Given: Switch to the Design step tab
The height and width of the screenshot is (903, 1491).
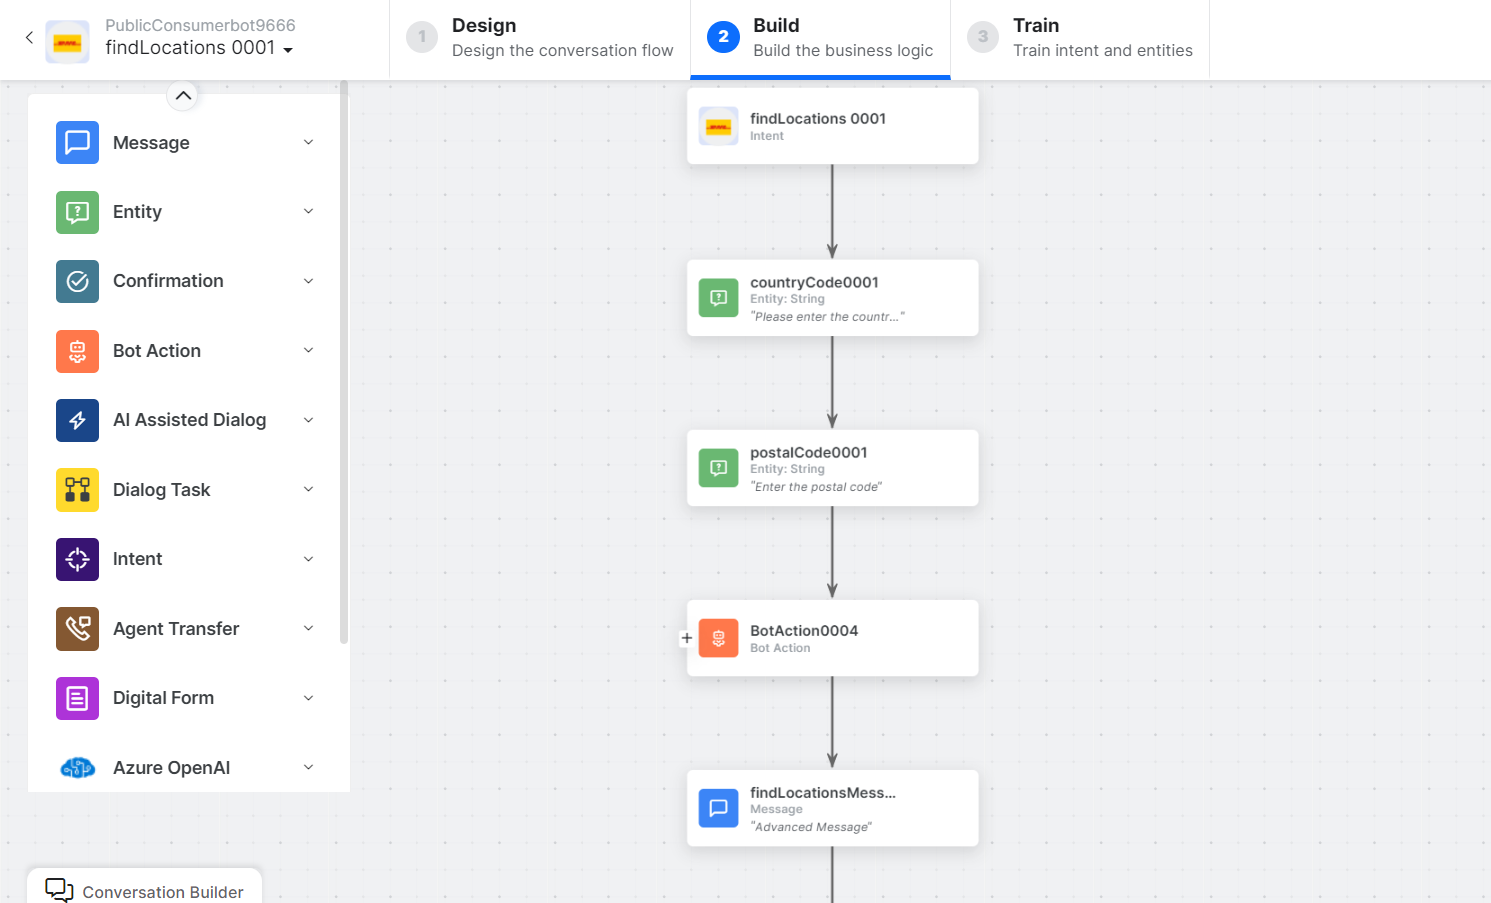Looking at the screenshot, I should pos(540,38).
